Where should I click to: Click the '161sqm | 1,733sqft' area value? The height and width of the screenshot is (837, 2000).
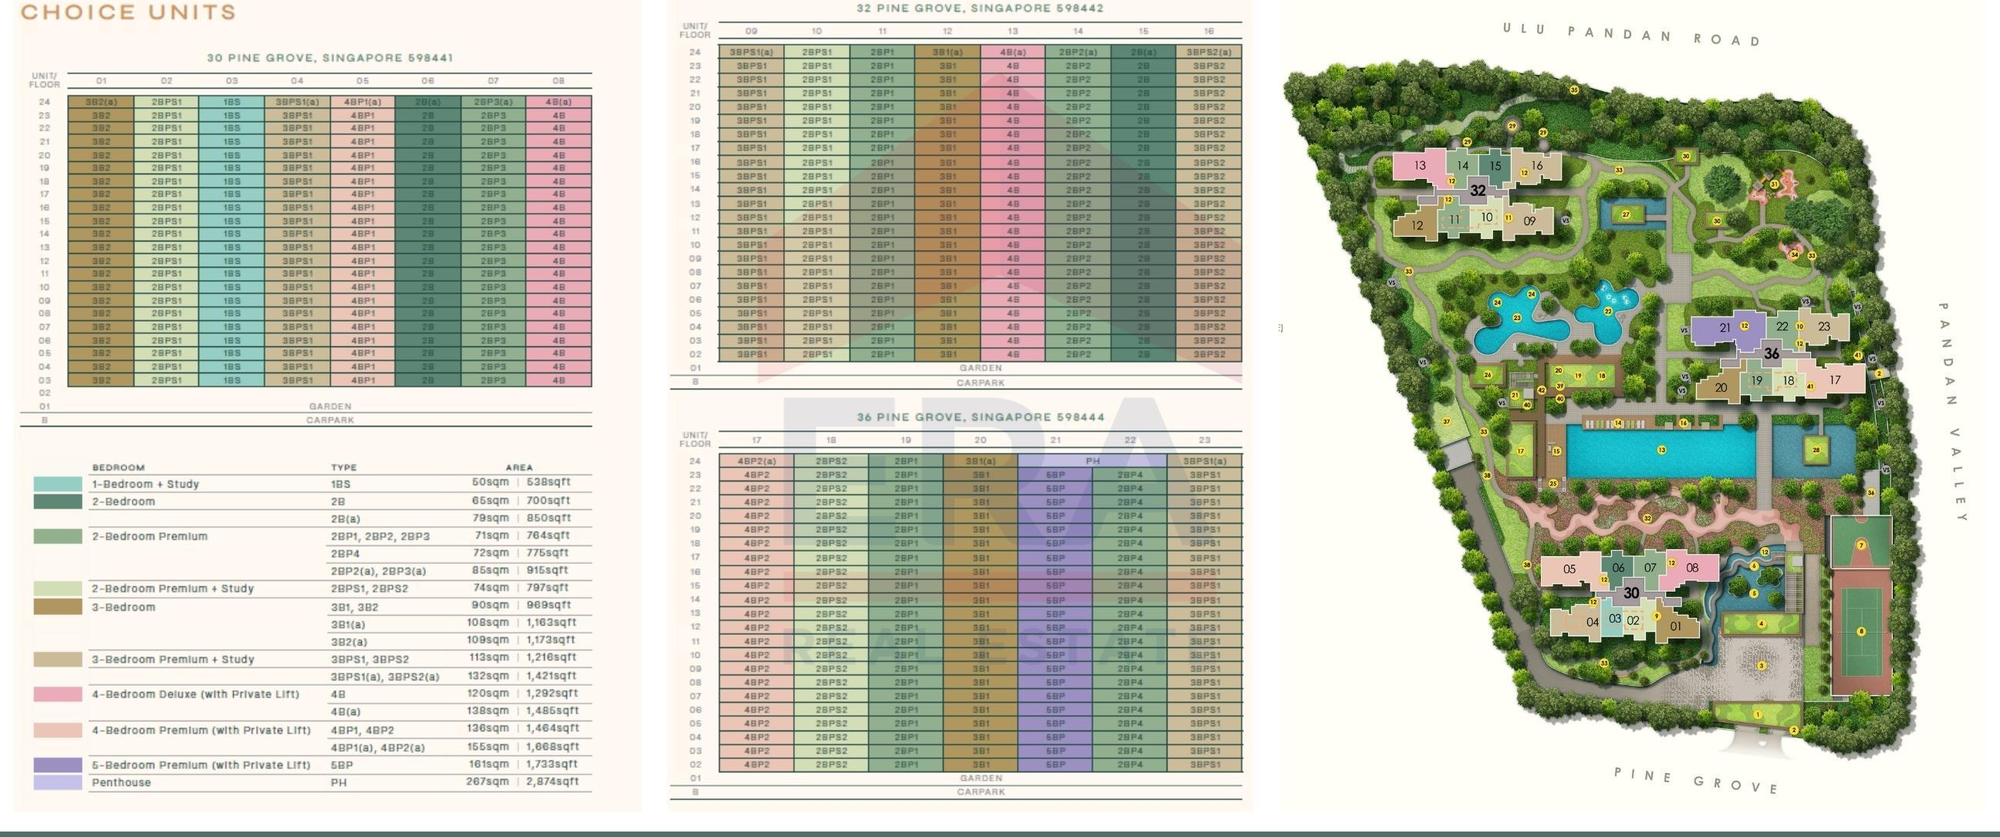tap(522, 764)
